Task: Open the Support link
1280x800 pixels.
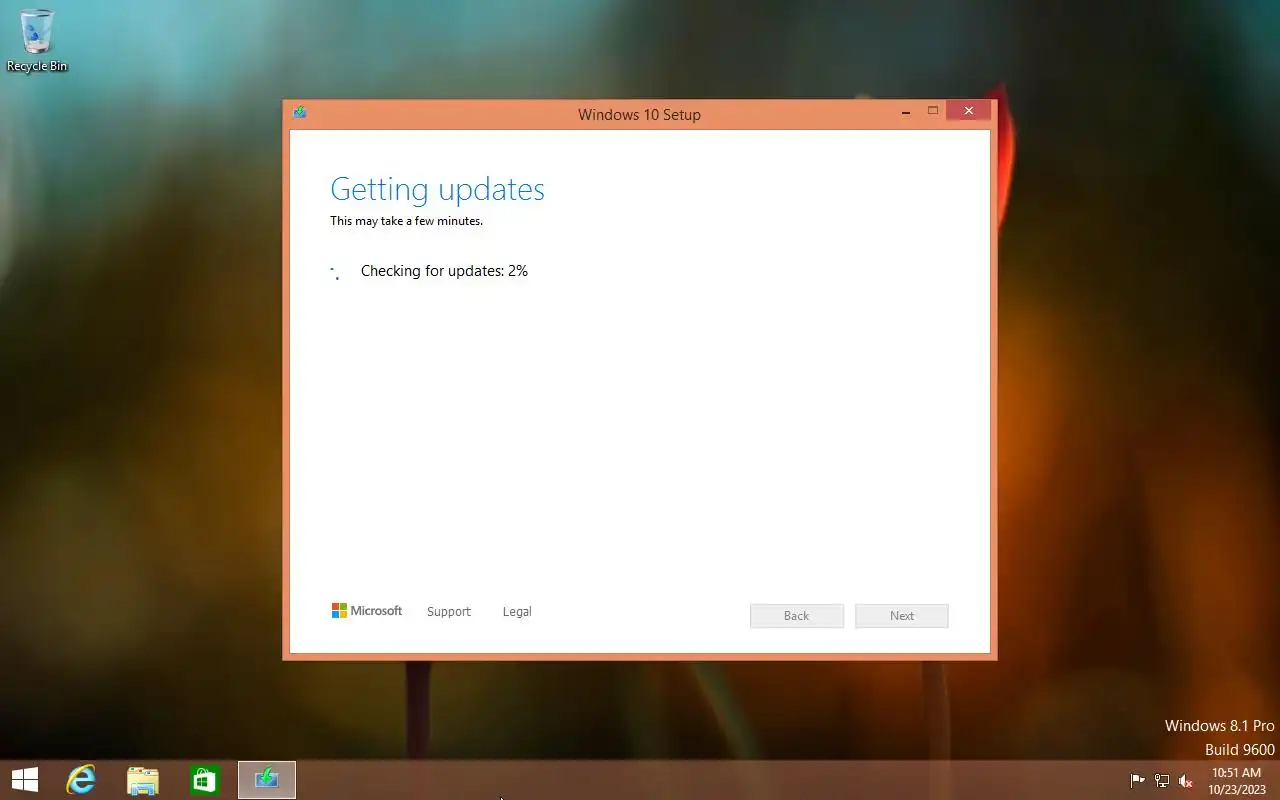Action: 448,611
